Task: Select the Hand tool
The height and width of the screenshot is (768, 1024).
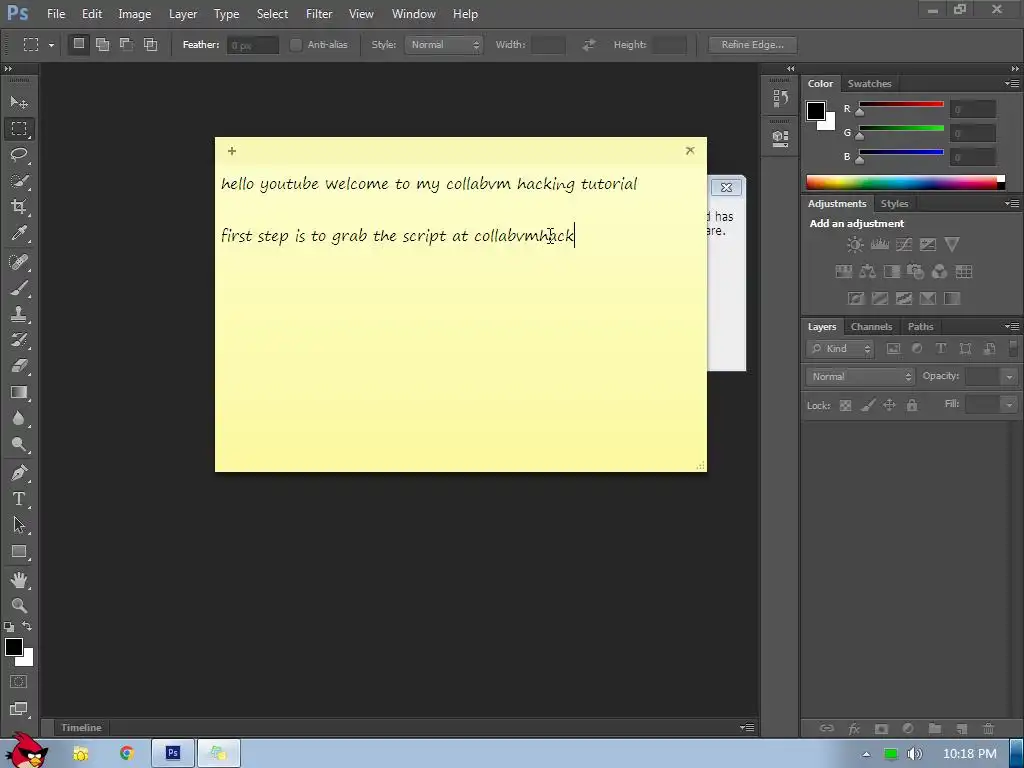Action: 19,580
